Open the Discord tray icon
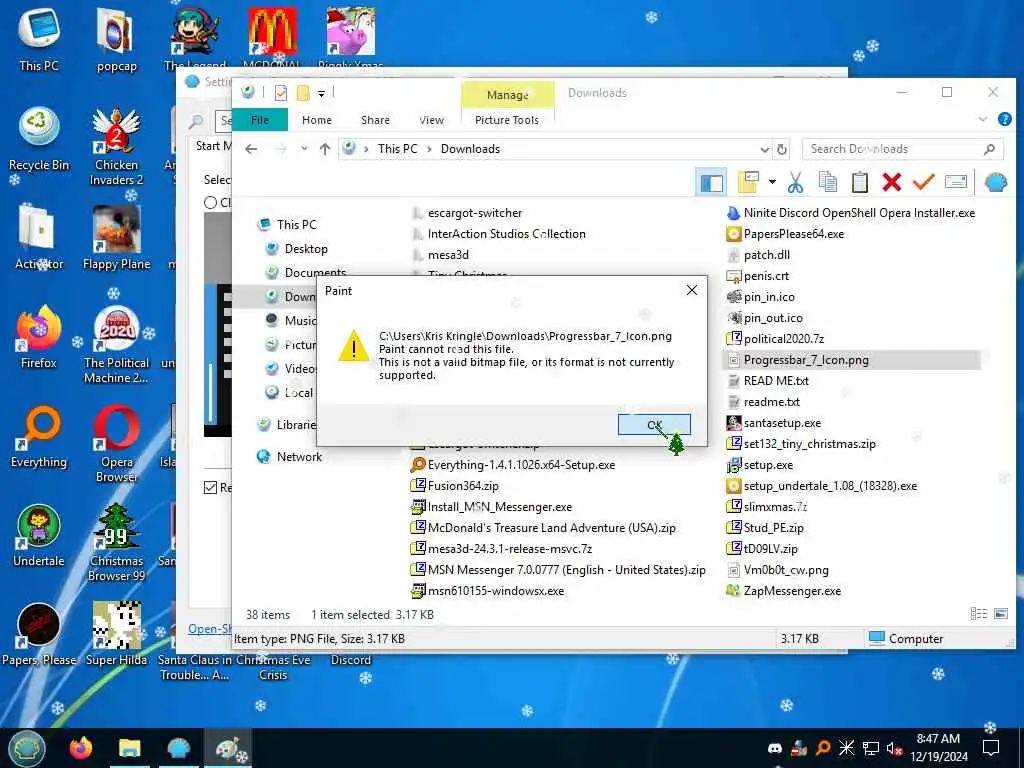 point(775,748)
